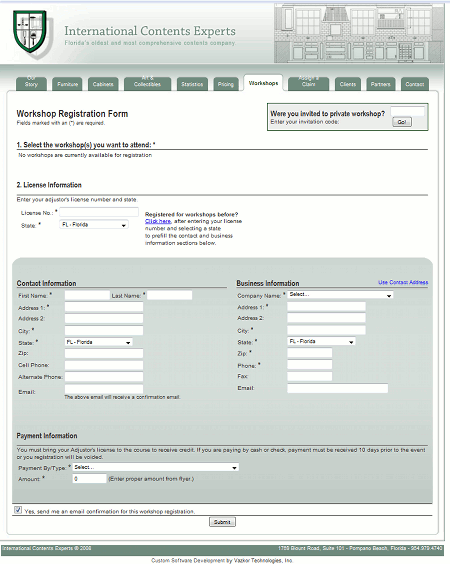Open the Cabinets tab
Image resolution: width=450 pixels, height=564 pixels.
[103, 84]
